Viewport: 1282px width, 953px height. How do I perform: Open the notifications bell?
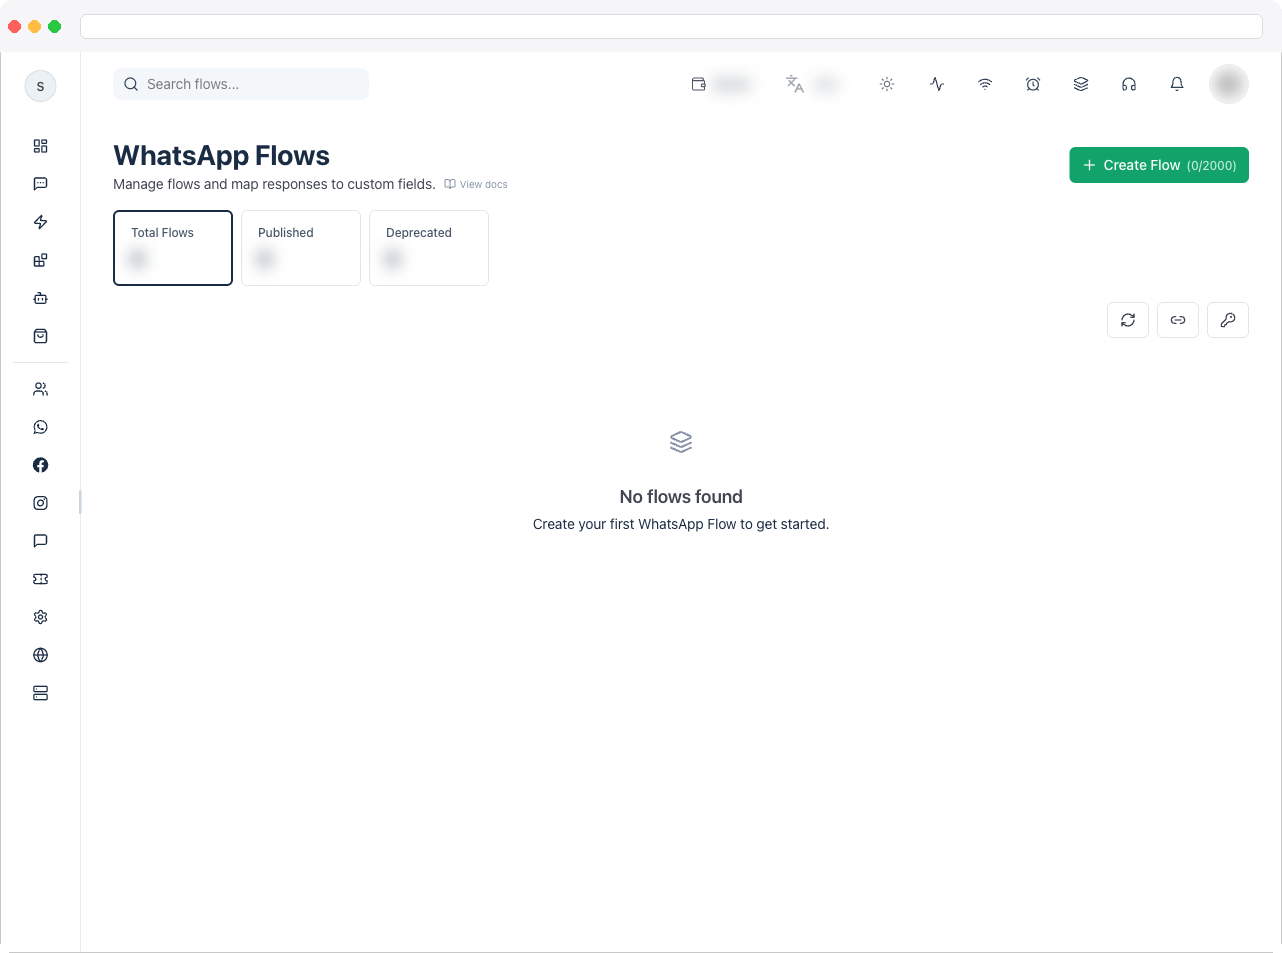[1177, 84]
